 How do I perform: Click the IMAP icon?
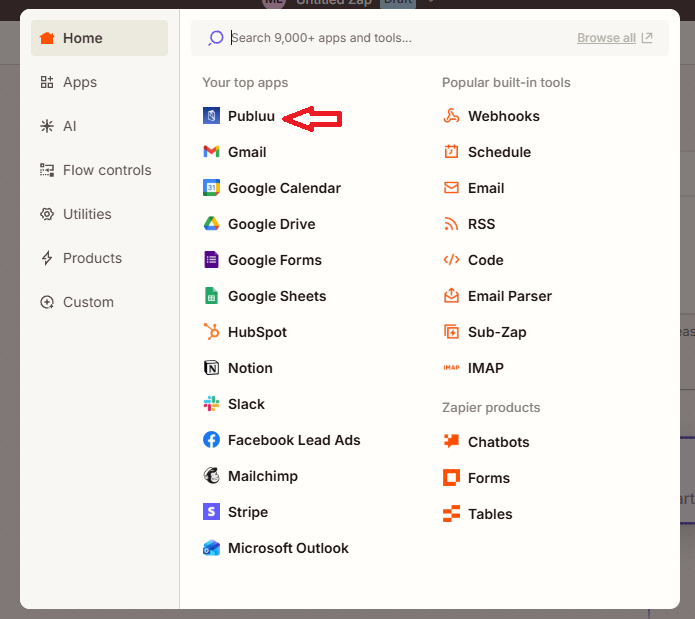click(451, 367)
